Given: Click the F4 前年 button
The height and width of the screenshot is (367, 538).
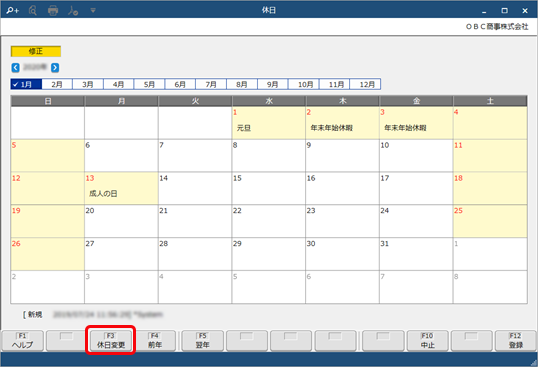Looking at the screenshot, I should pyautogui.click(x=155, y=341).
